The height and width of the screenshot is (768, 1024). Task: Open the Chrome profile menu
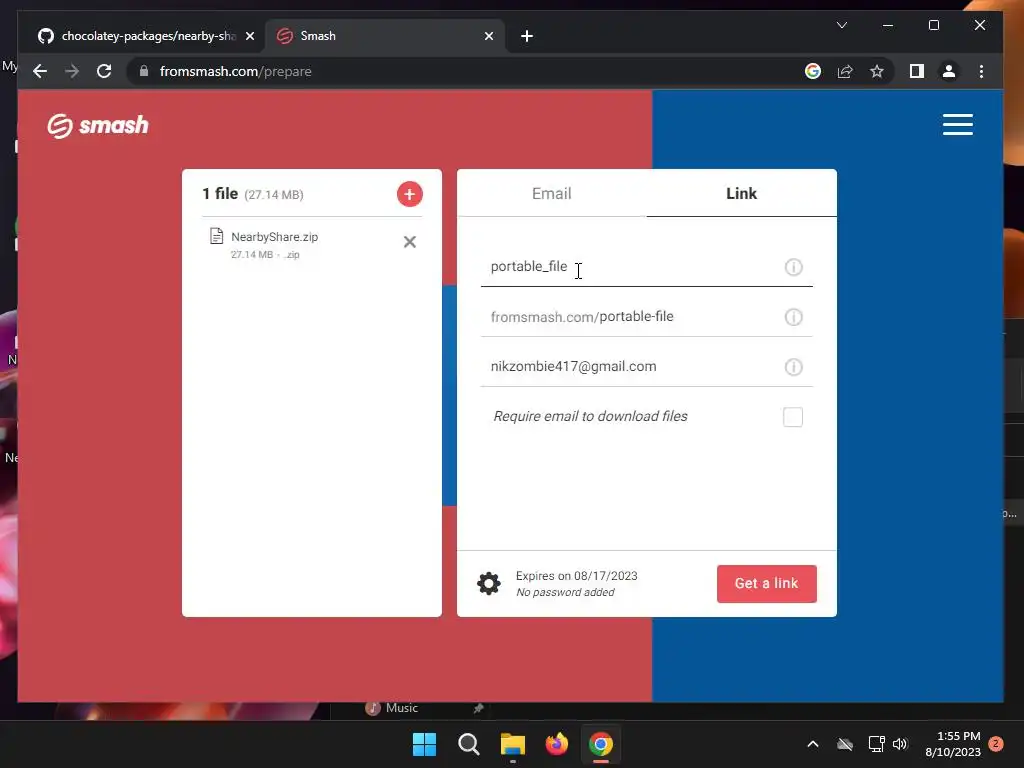(949, 71)
